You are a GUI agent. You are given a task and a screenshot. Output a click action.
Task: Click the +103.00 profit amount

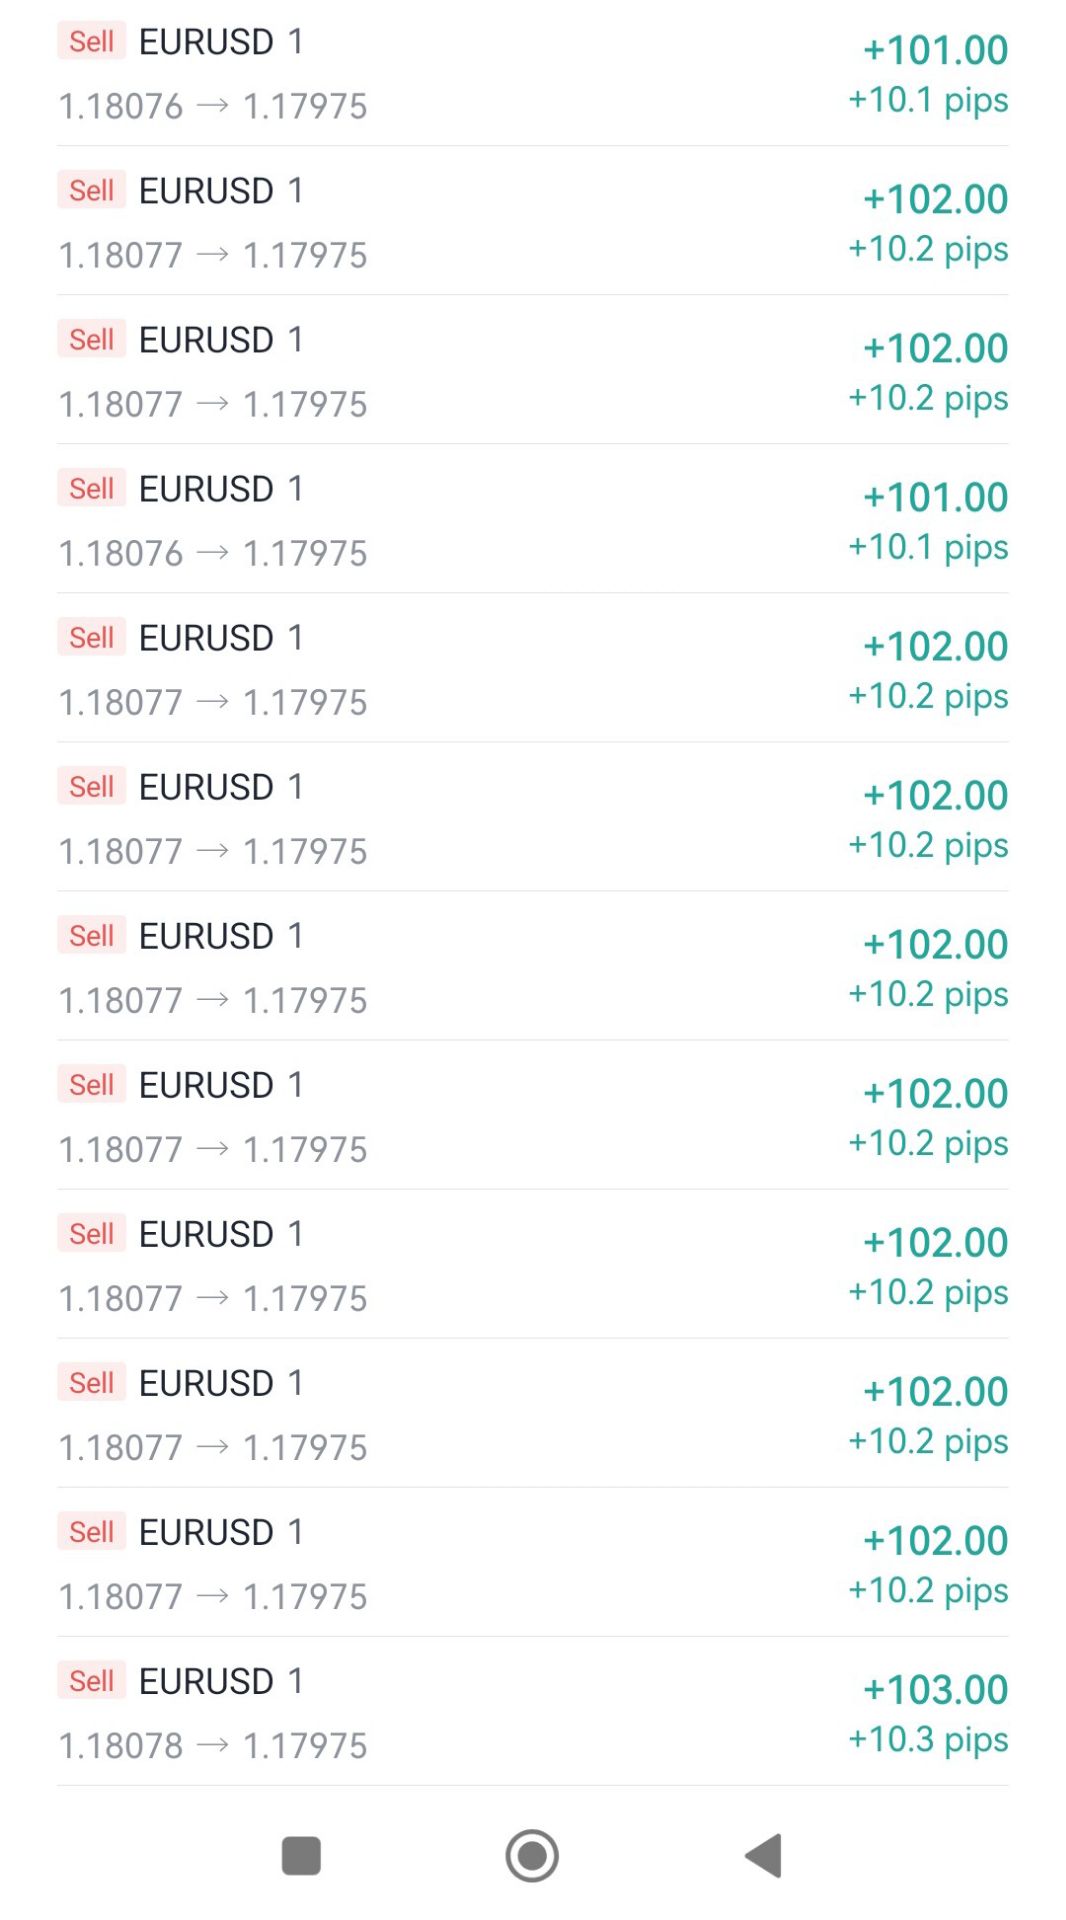(x=935, y=1689)
